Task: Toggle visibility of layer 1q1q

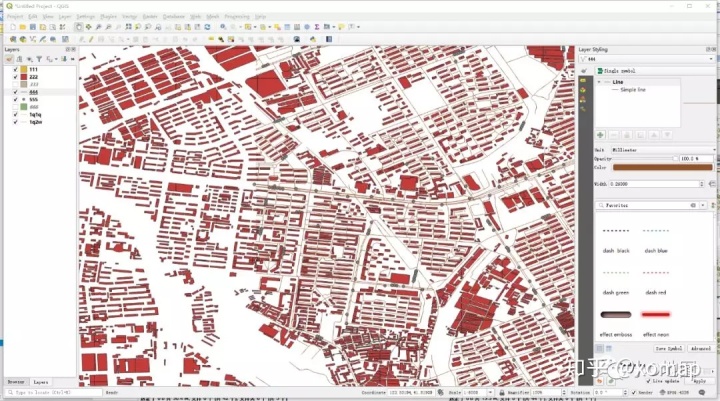Action: (x=16, y=114)
